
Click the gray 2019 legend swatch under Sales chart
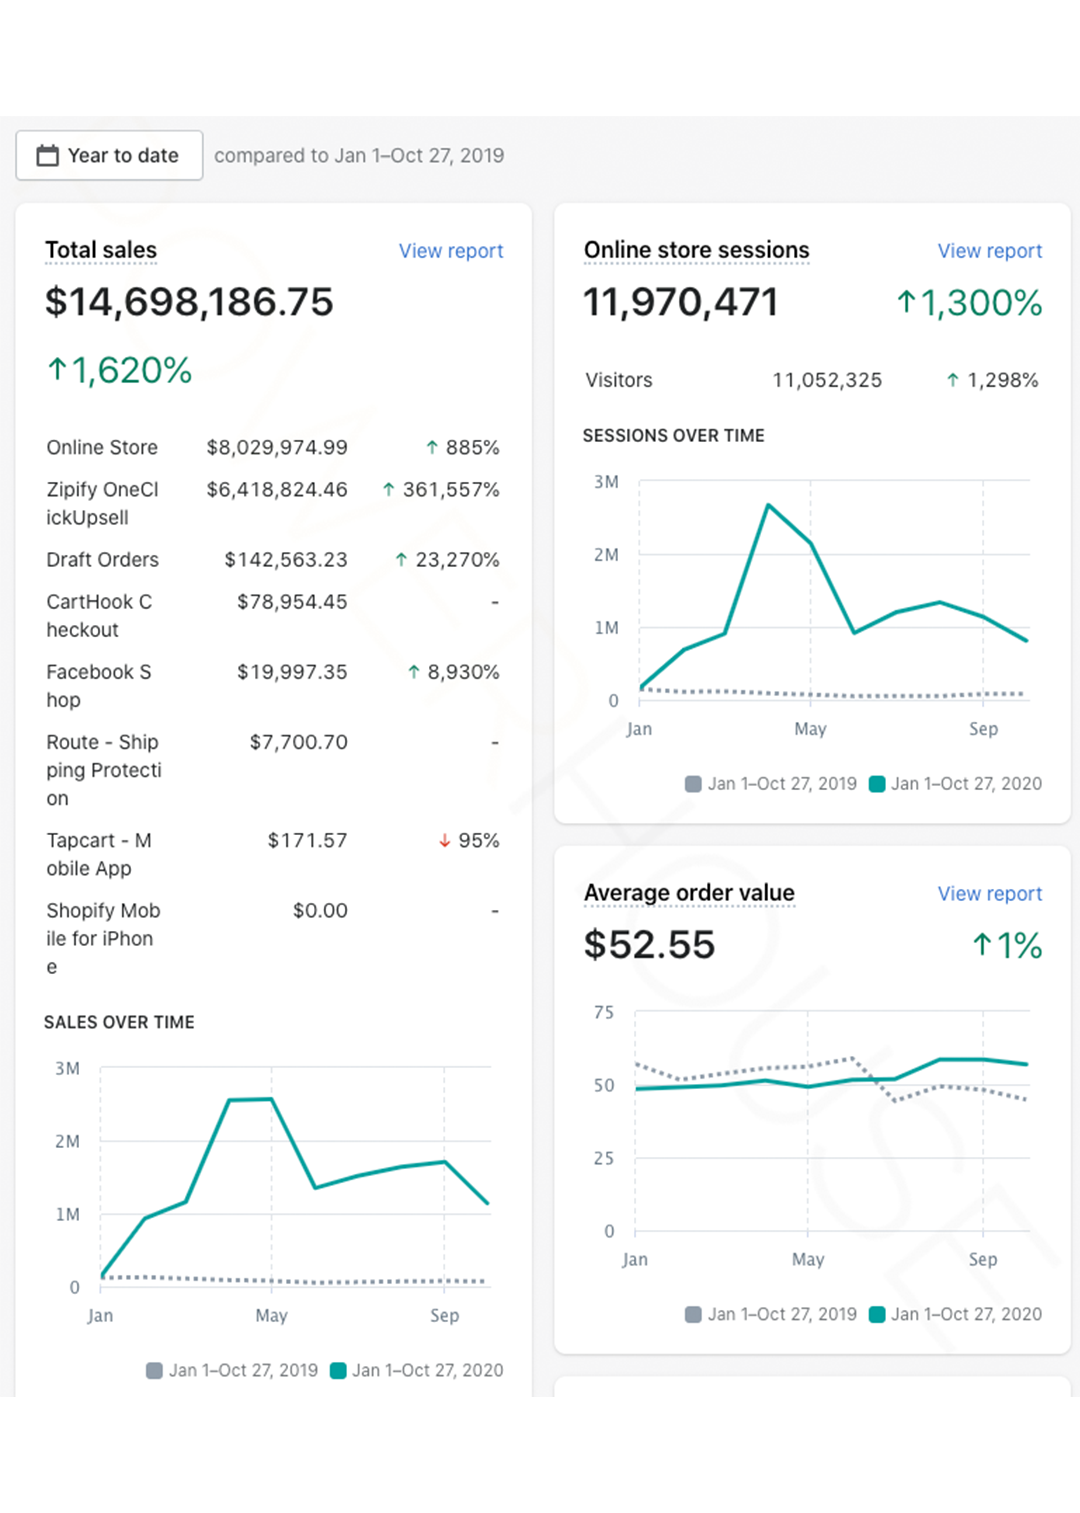(x=154, y=1371)
